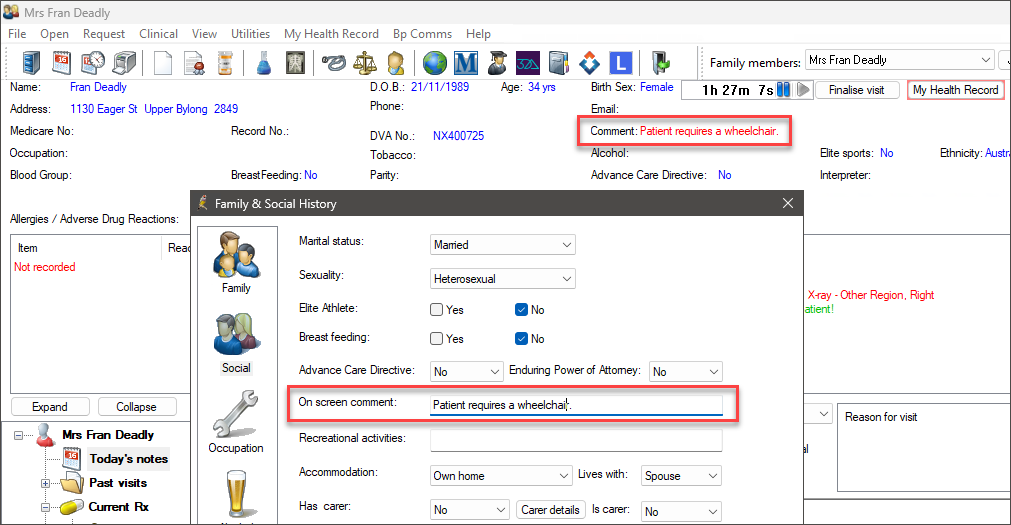Click the prescription pill bottle icon
The height and width of the screenshot is (525, 1011).
click(225, 63)
